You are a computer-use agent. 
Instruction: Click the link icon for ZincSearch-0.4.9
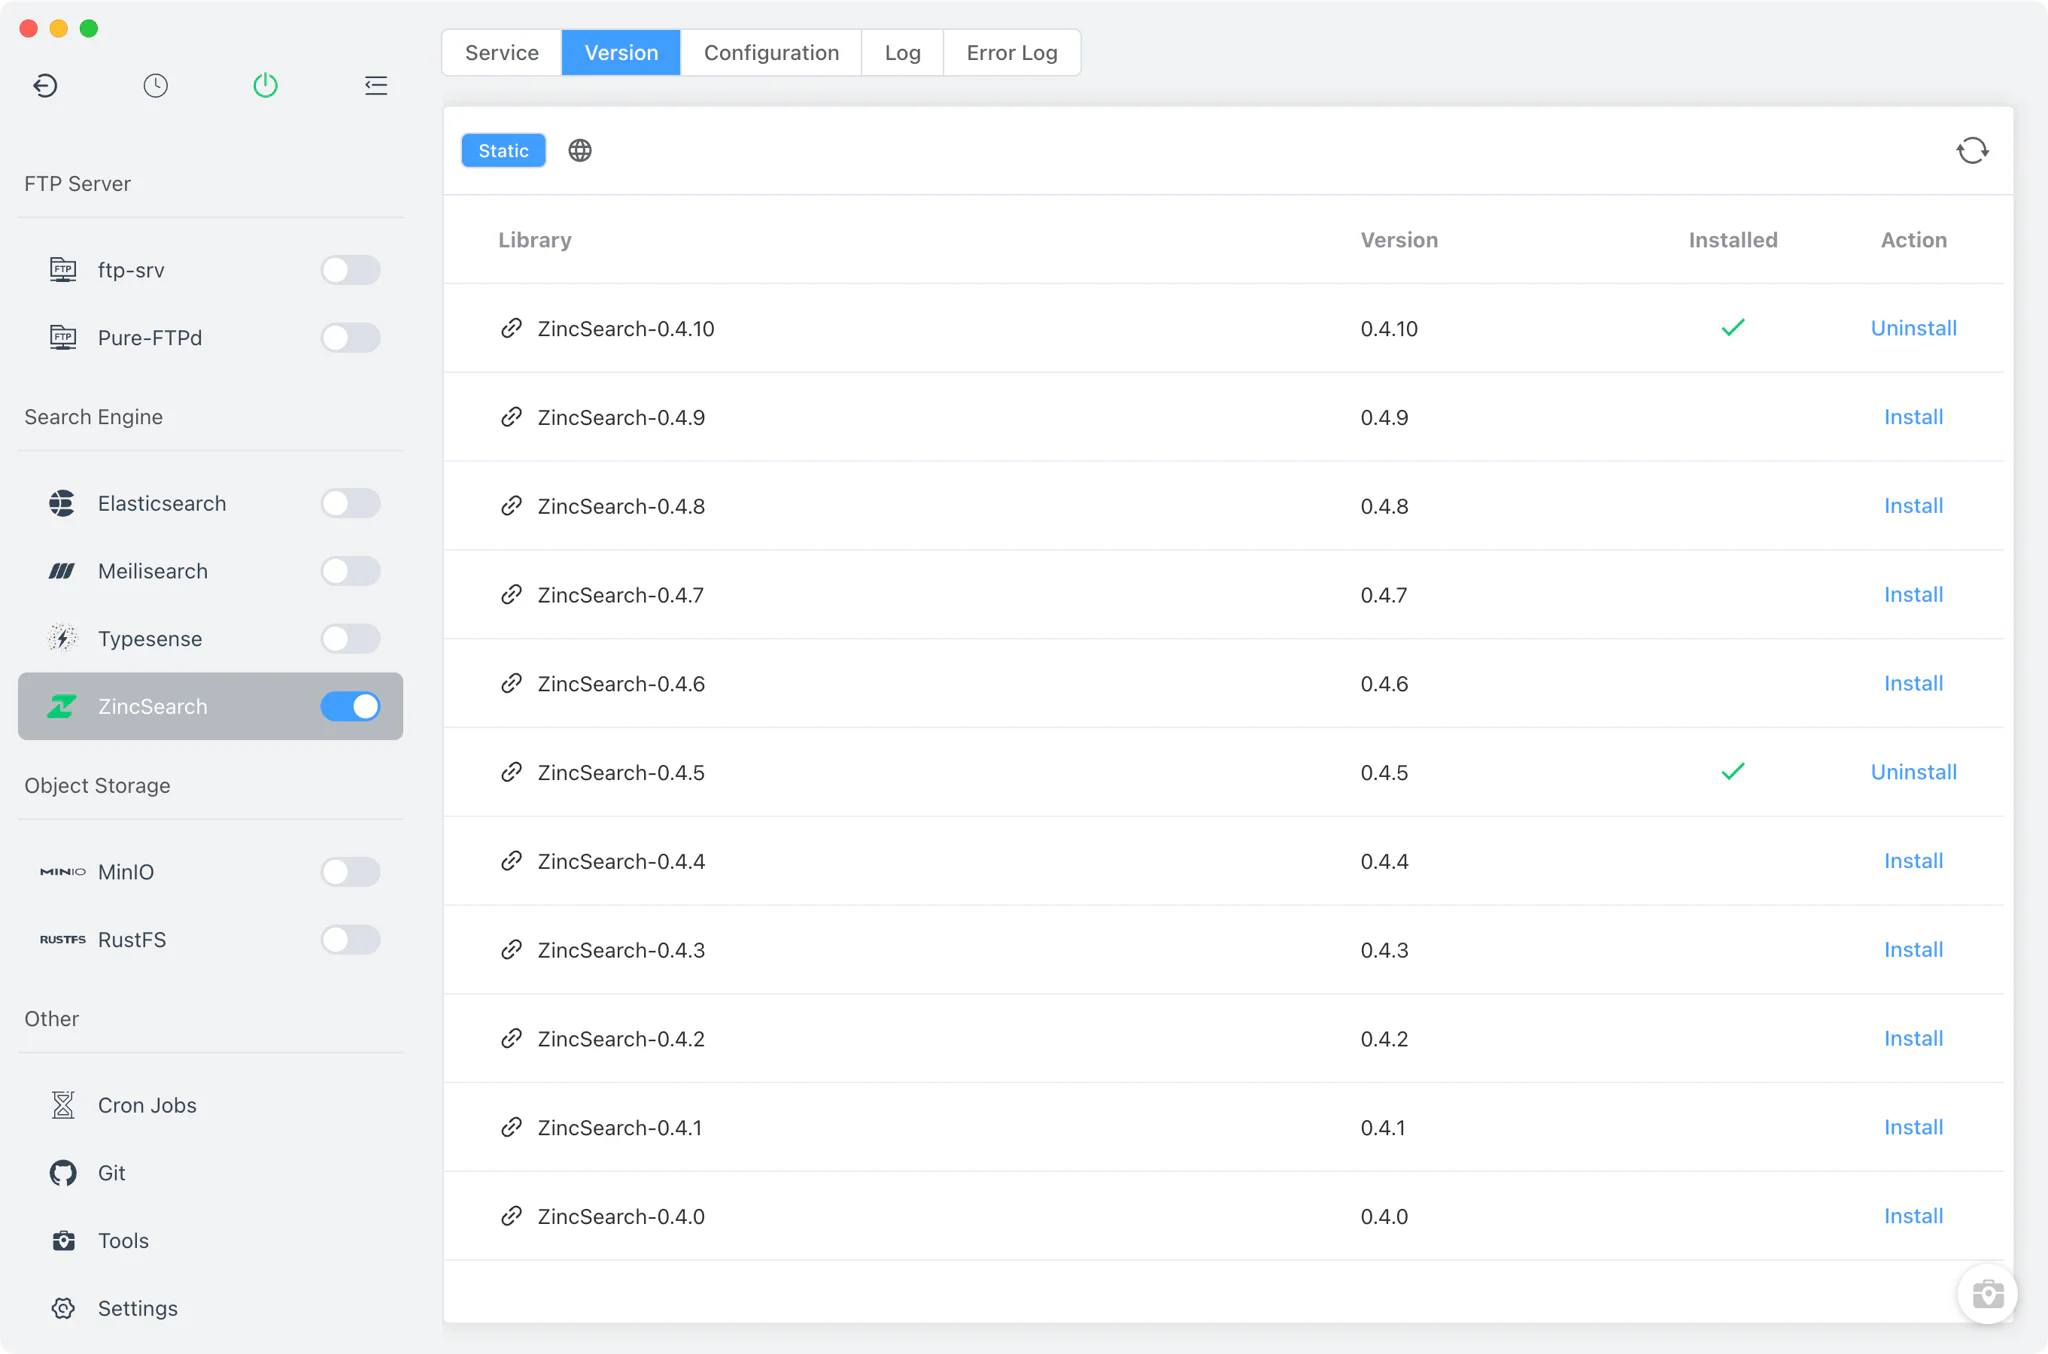[x=511, y=417]
